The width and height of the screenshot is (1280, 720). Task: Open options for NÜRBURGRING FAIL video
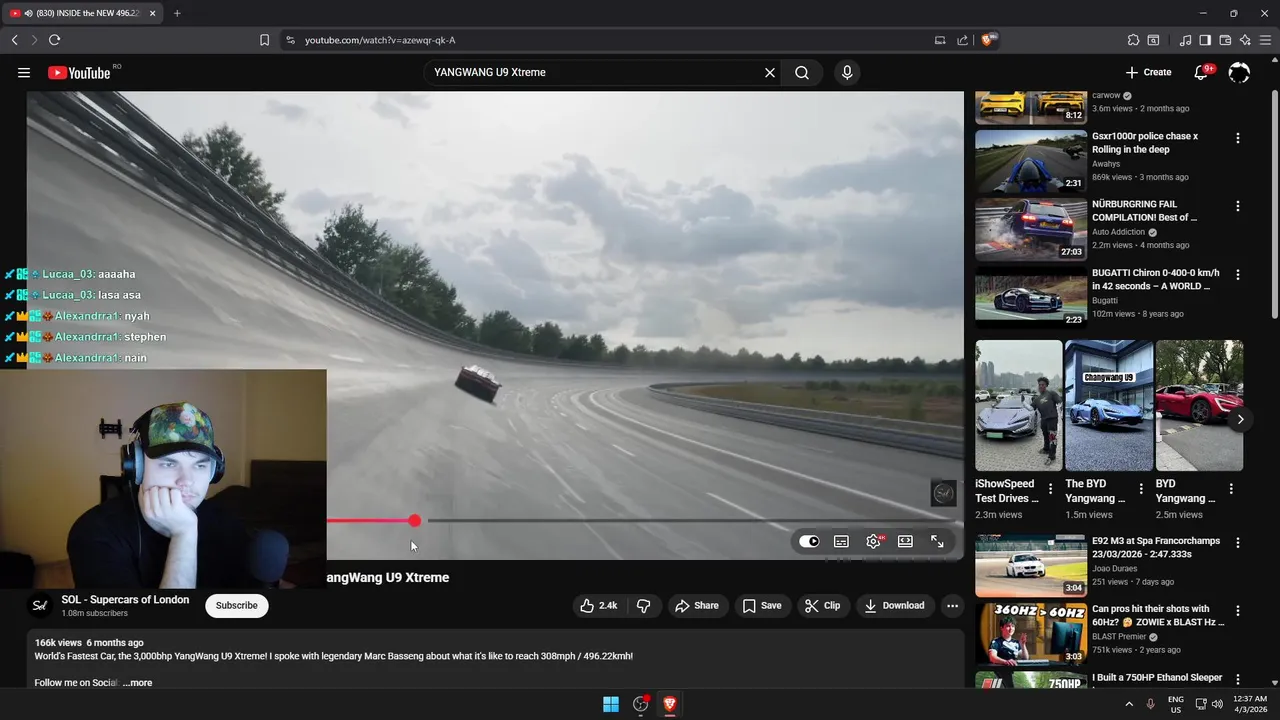tap(1237, 206)
